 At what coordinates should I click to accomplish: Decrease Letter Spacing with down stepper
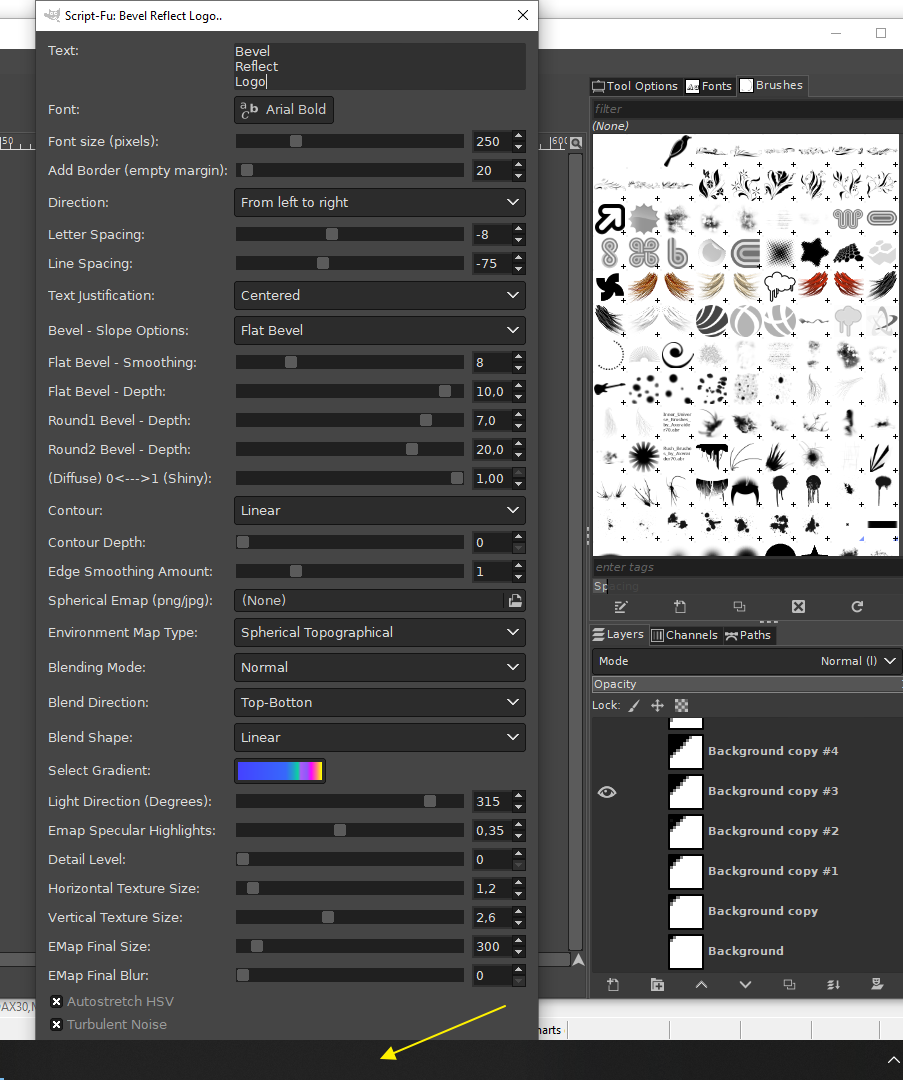point(519,240)
